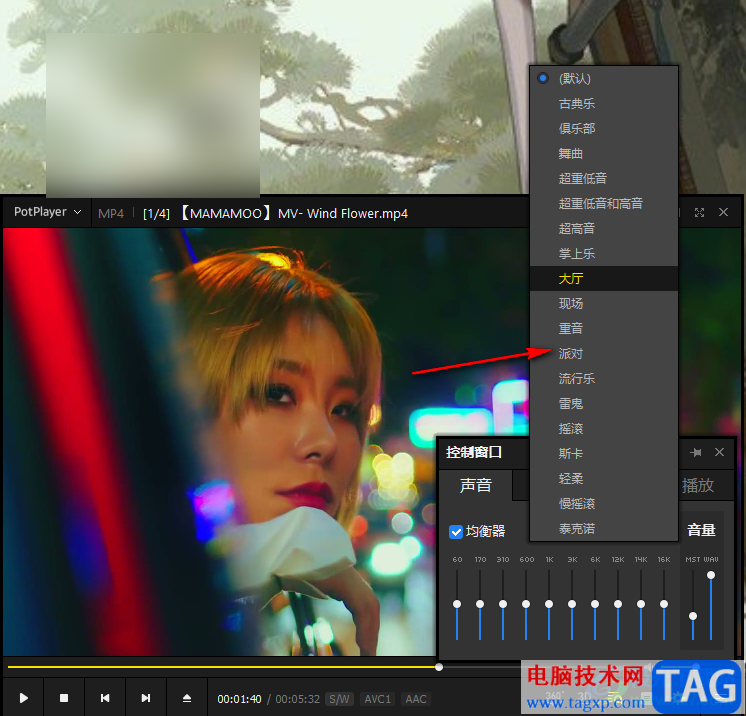Switch to the 播放 tab
746x716 pixels.
(x=697, y=485)
